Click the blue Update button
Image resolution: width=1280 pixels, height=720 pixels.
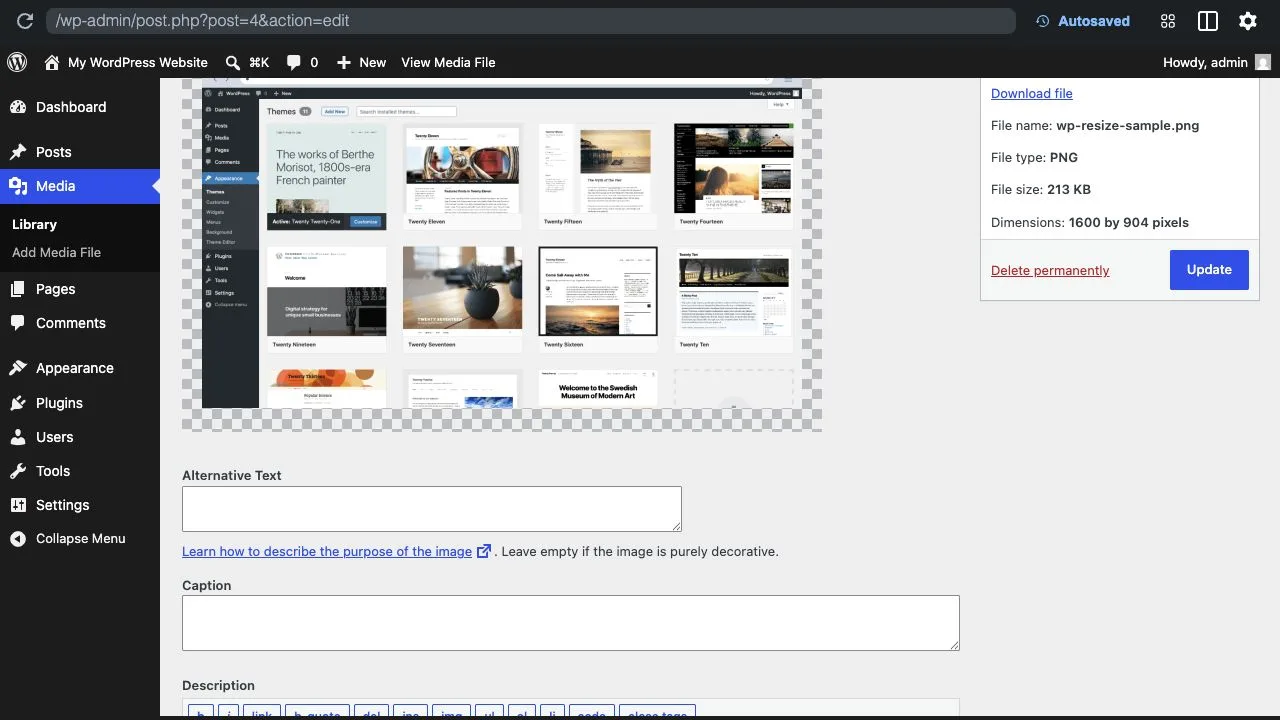[x=1209, y=270]
